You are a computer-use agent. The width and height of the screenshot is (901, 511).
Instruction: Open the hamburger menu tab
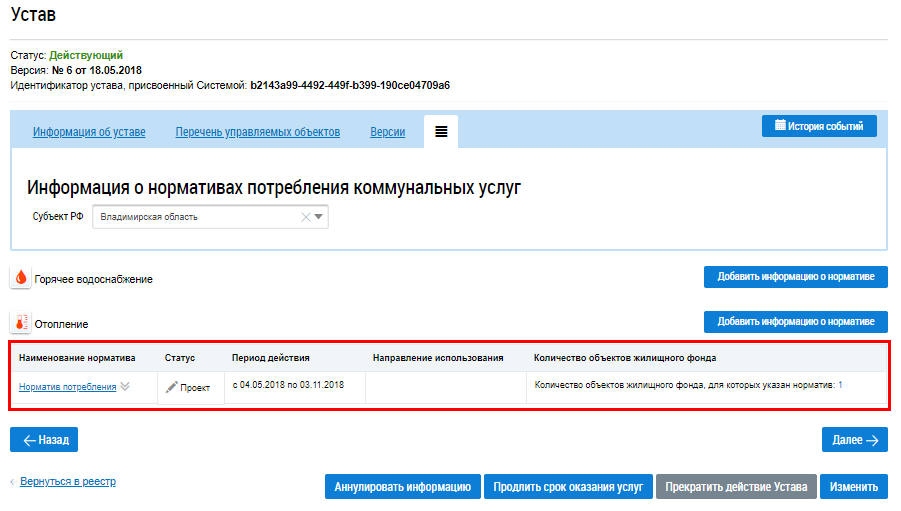(441, 132)
